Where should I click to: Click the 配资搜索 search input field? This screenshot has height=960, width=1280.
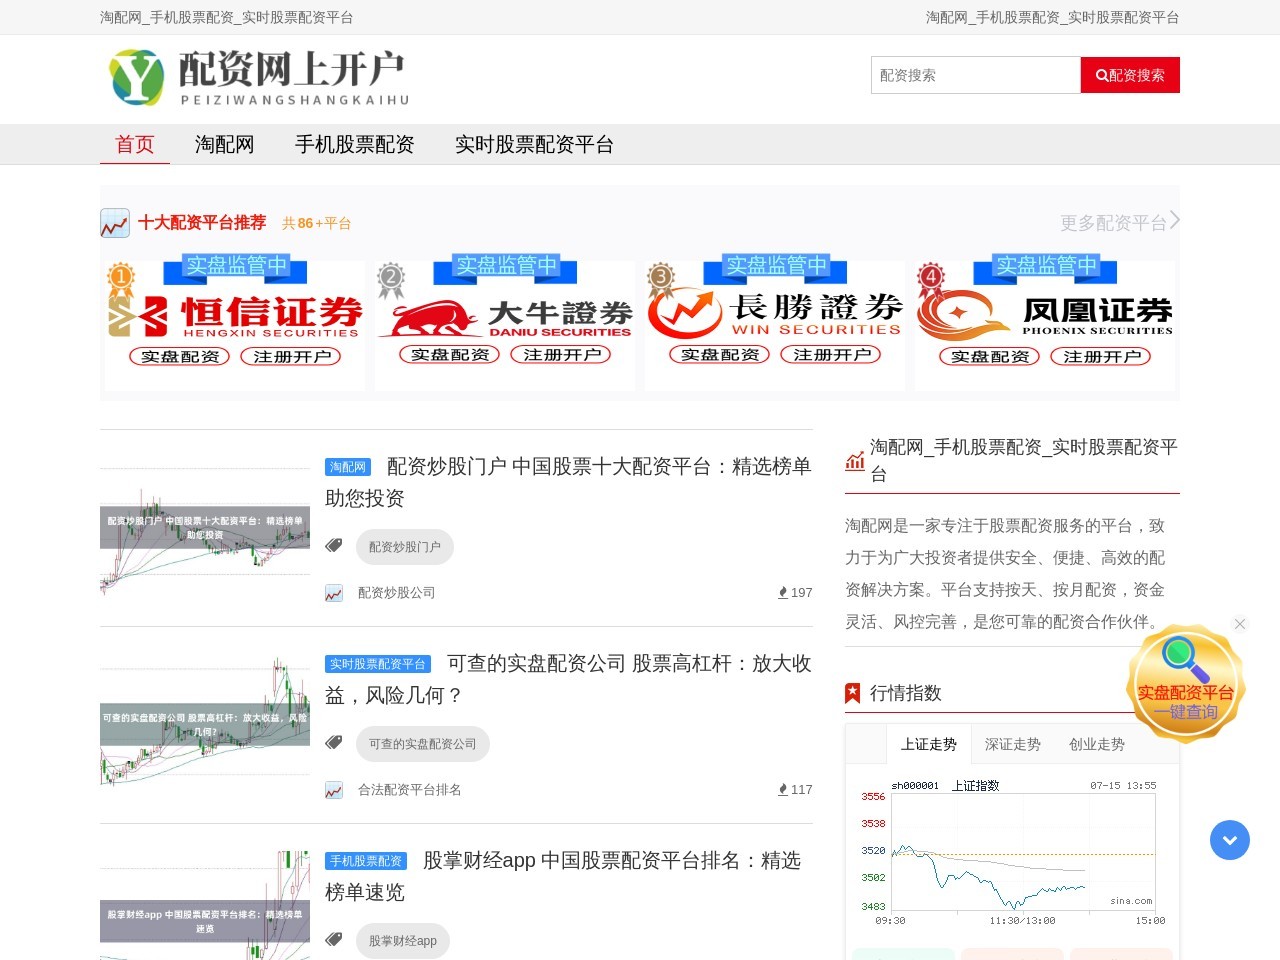[x=975, y=75]
